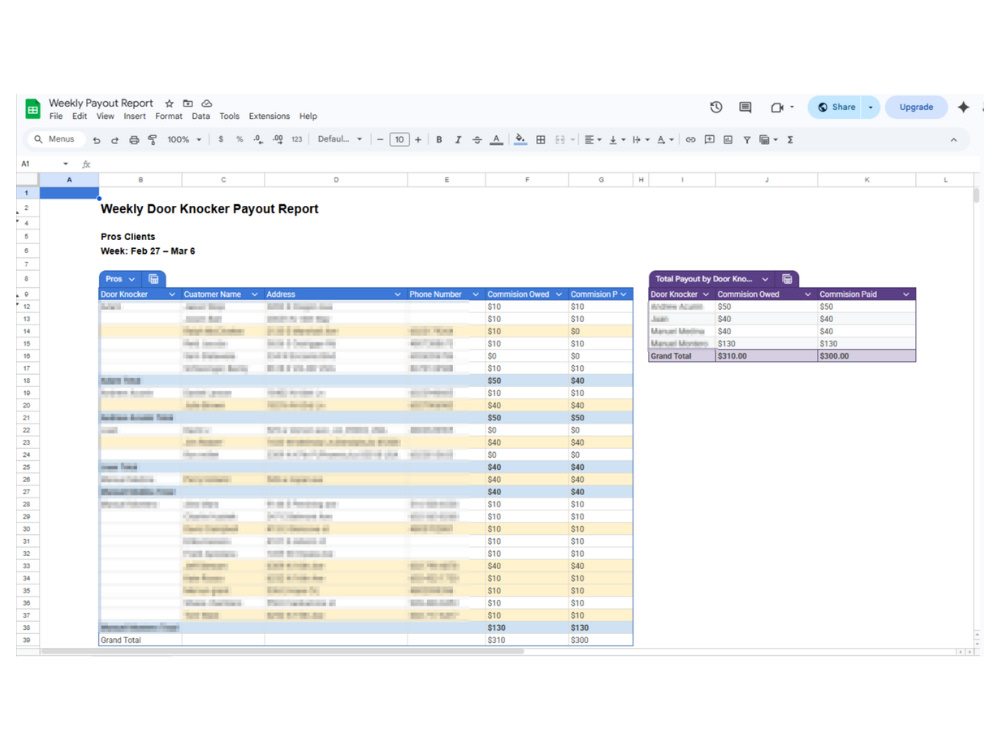1000x750 pixels.
Task: Click the move to folder icon
Action: (x=188, y=103)
